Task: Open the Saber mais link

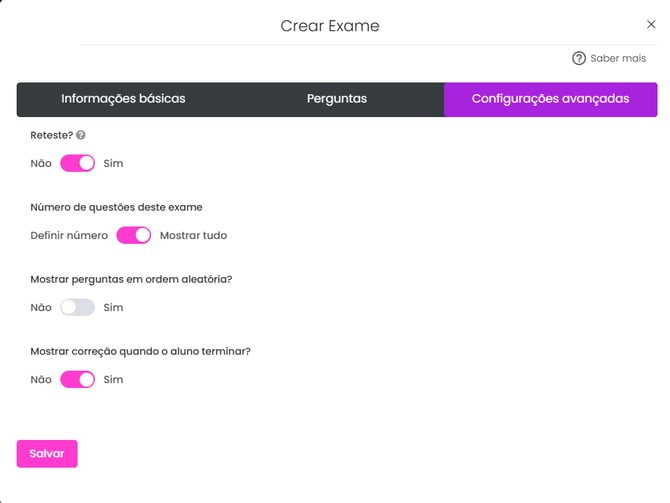Action: pos(618,58)
